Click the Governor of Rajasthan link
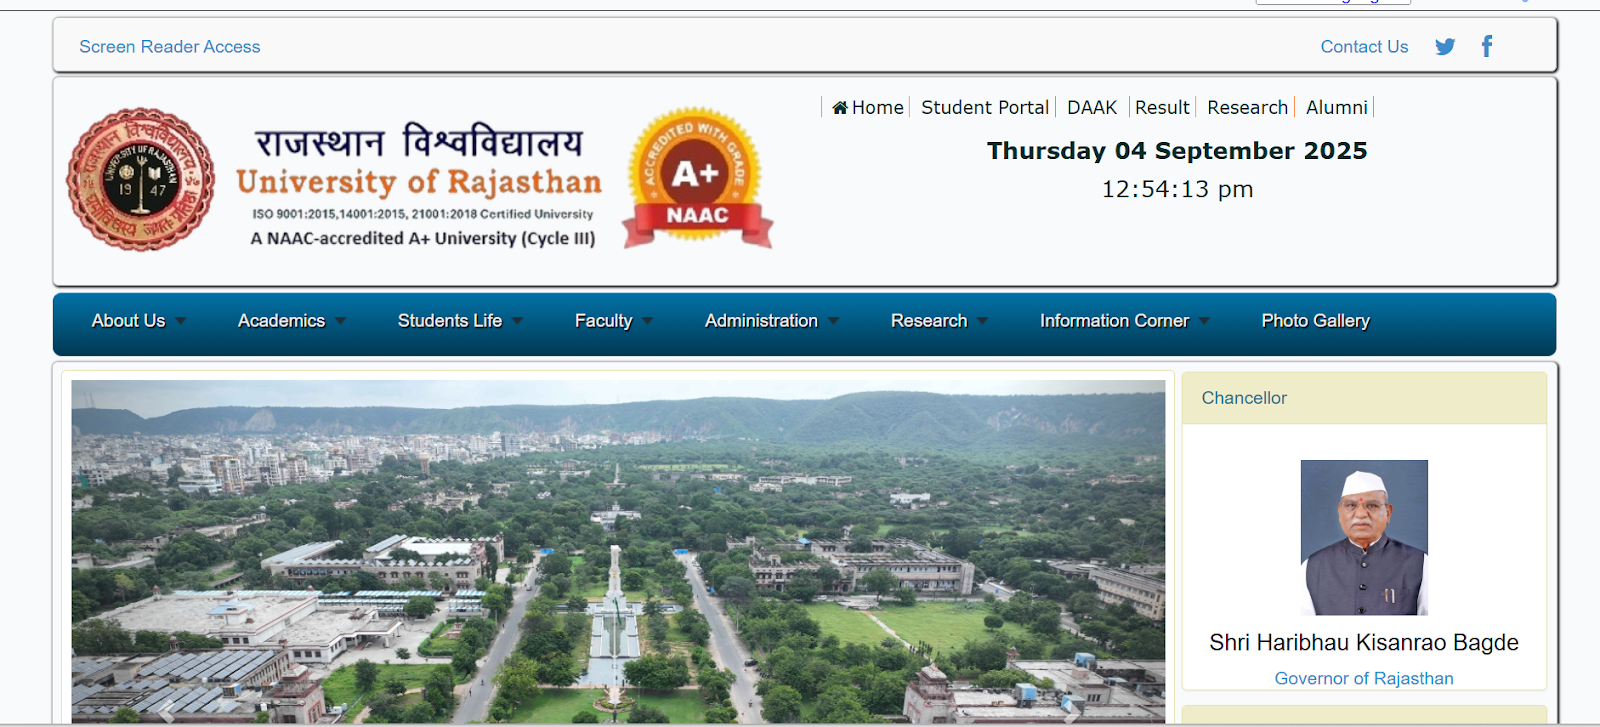Image resolution: width=1600 pixels, height=727 pixels. 1364,678
